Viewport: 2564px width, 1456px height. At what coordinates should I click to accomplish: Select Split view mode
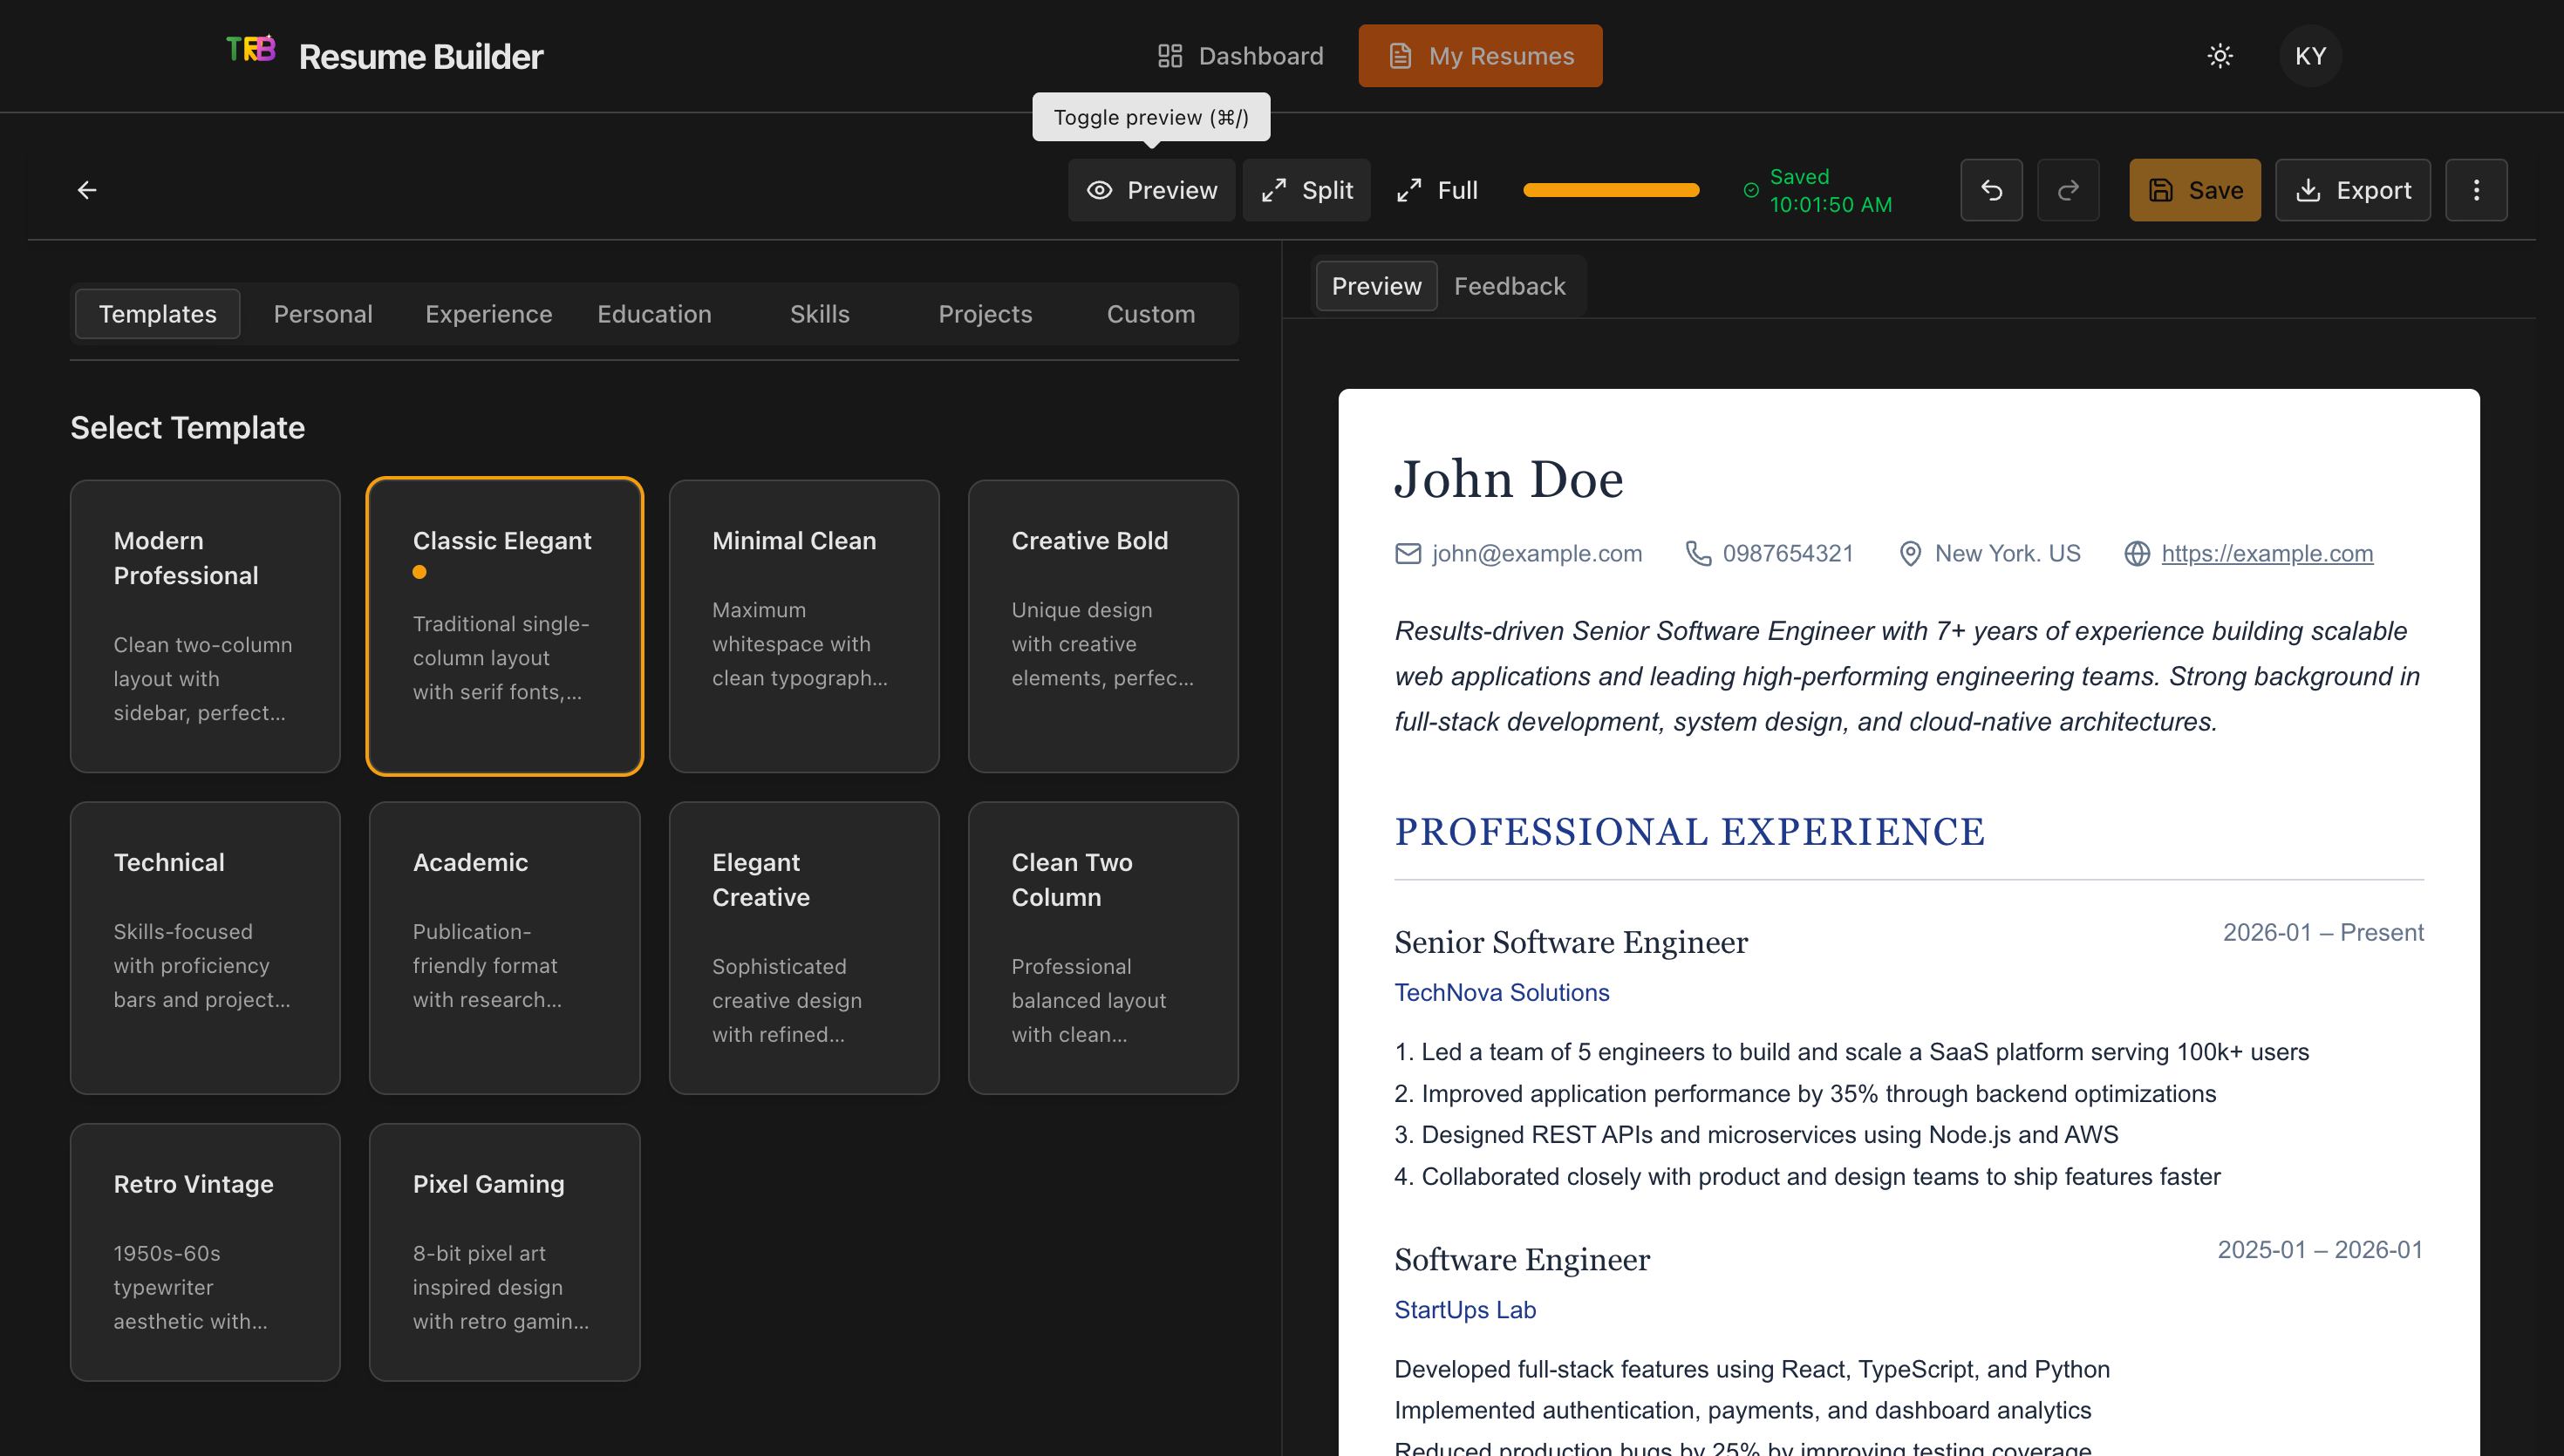tap(1307, 190)
